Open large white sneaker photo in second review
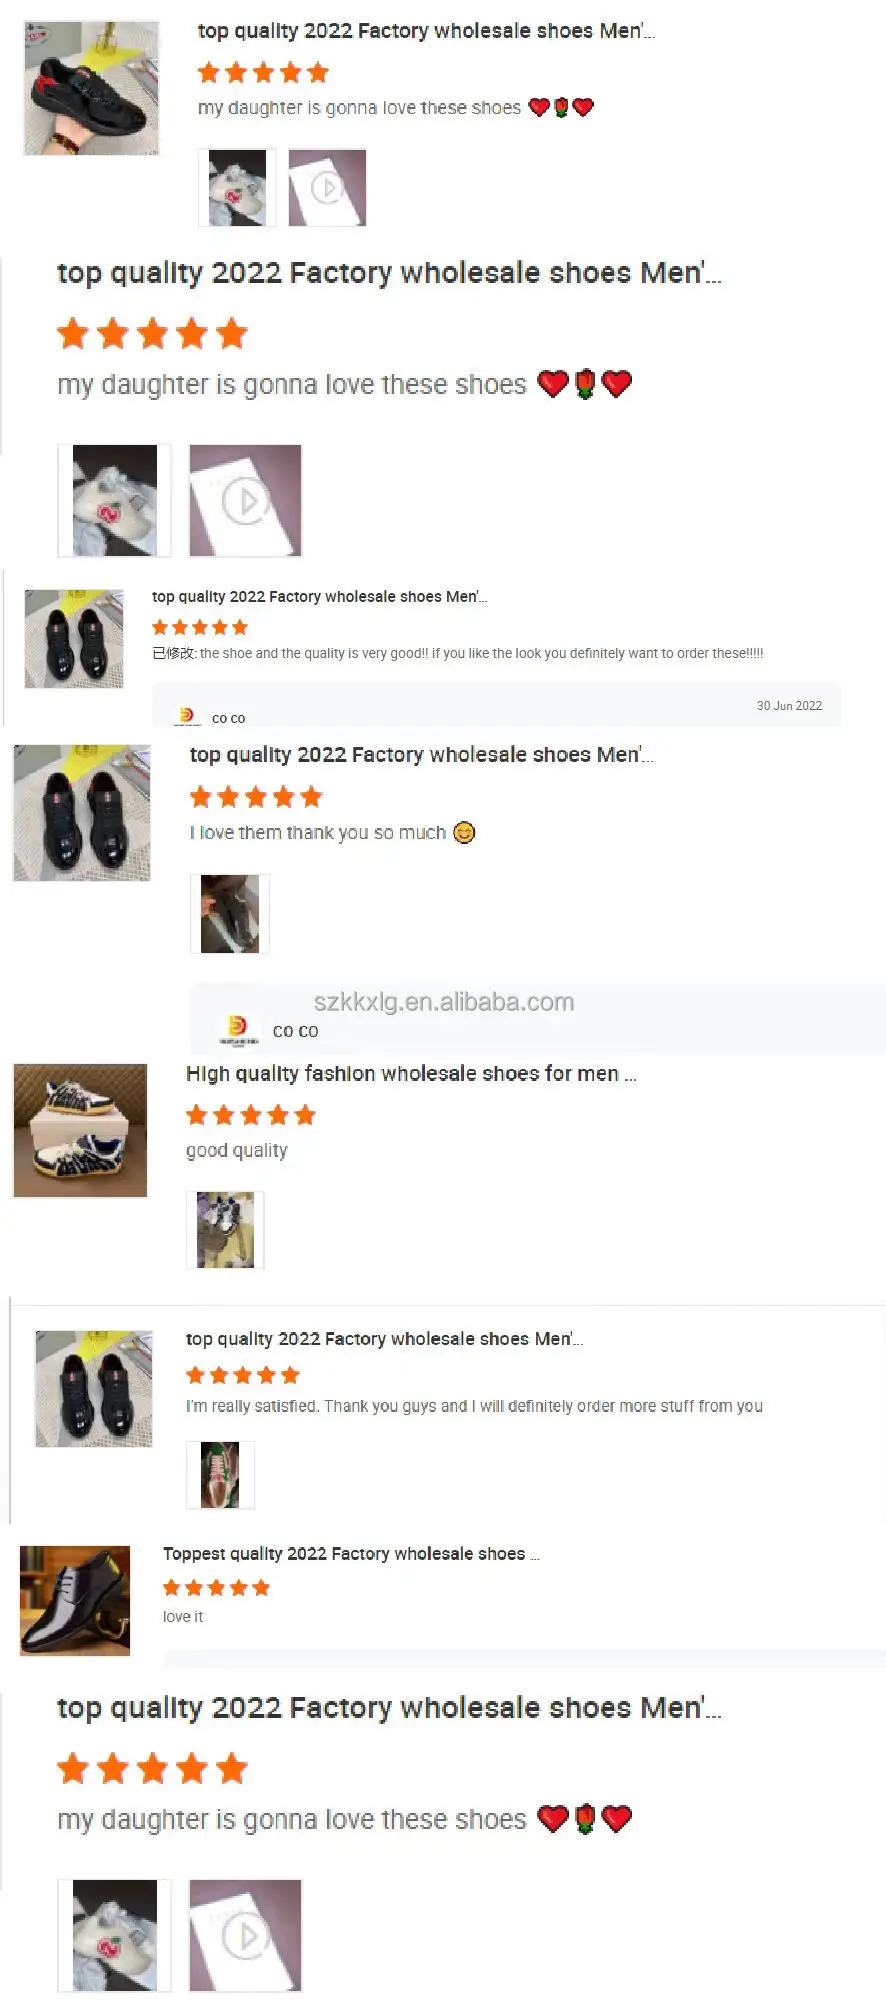Screen dimensions: 886x2005 point(114,501)
